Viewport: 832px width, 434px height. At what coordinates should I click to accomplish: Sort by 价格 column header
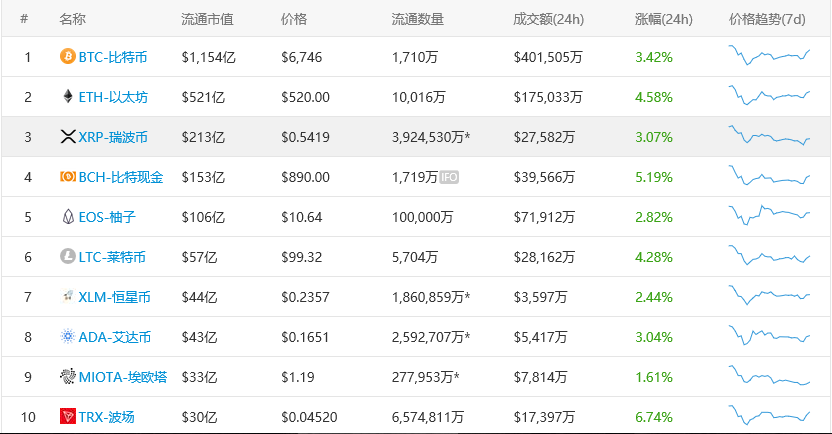pos(294,20)
